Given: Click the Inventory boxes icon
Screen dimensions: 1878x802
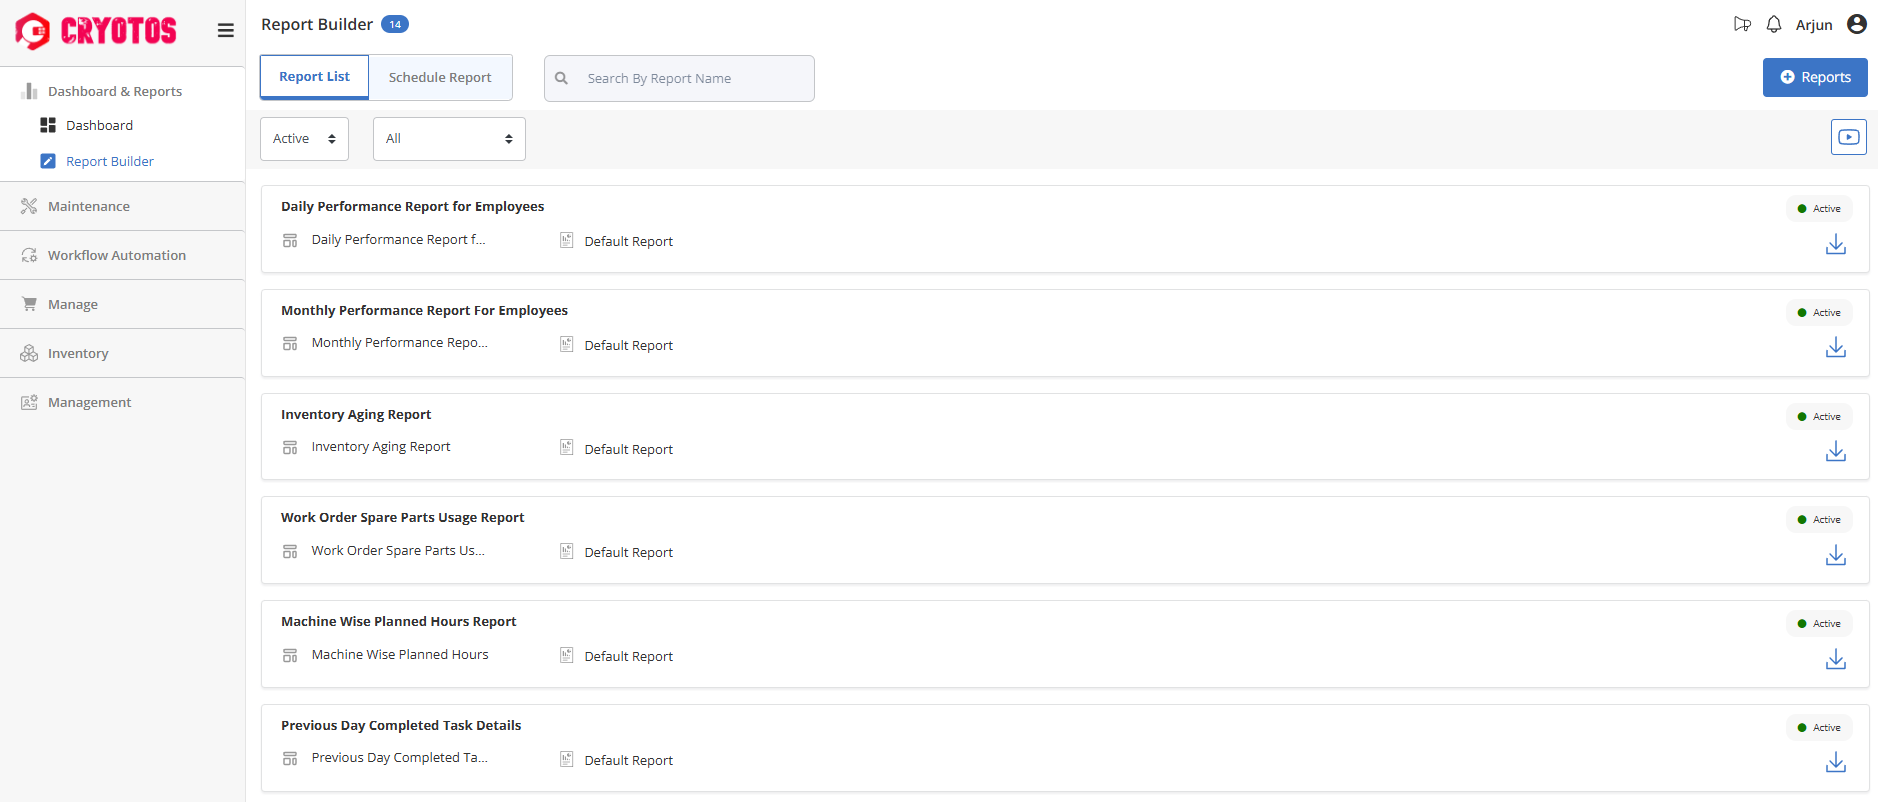Looking at the screenshot, I should [x=29, y=353].
